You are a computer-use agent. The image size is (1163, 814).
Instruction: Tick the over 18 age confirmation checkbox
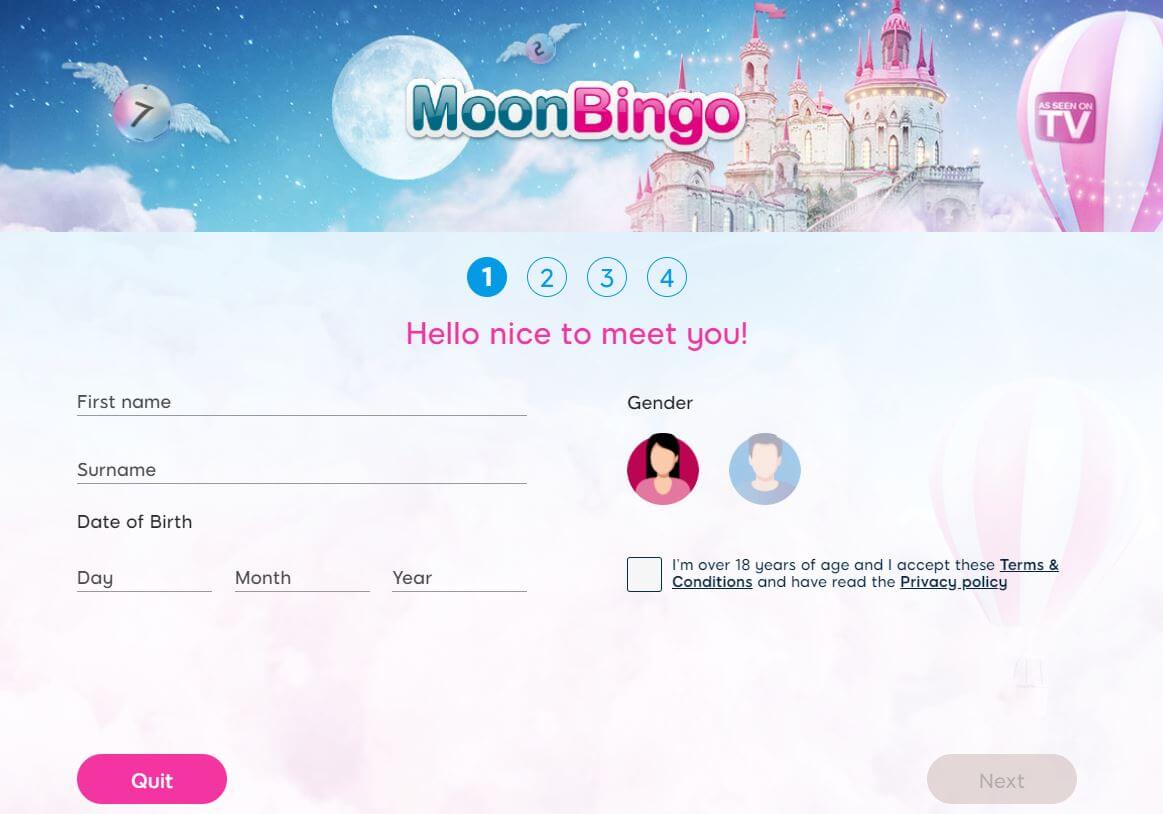coord(645,574)
